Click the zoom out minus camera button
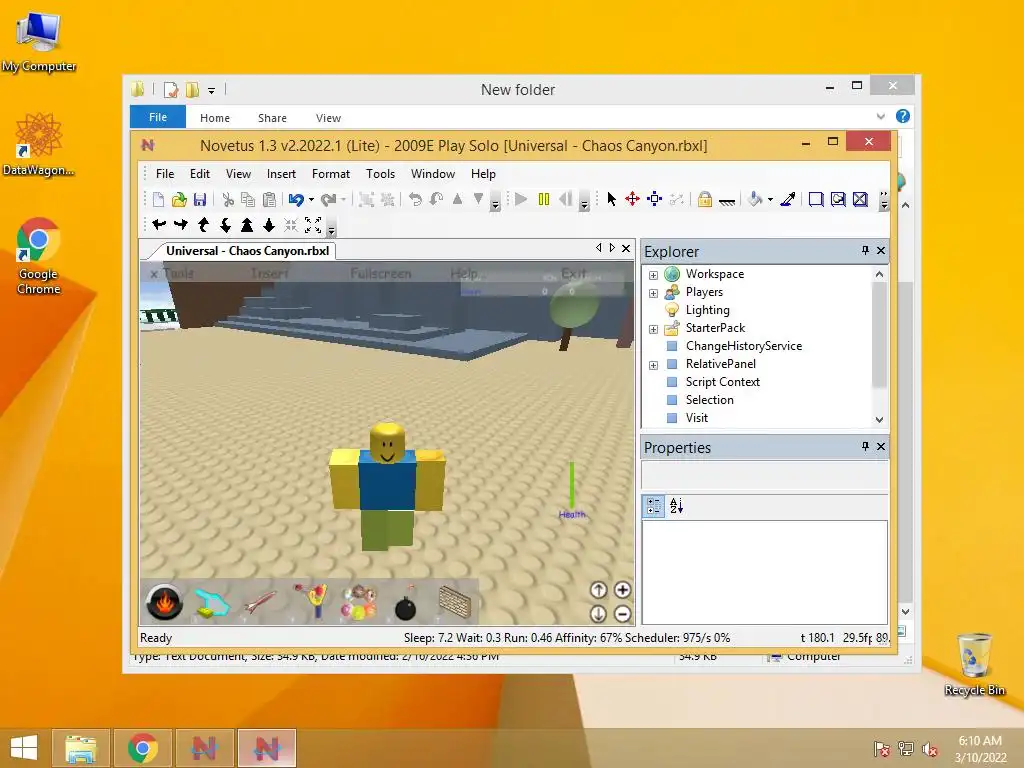1024x768 pixels. tap(622, 614)
